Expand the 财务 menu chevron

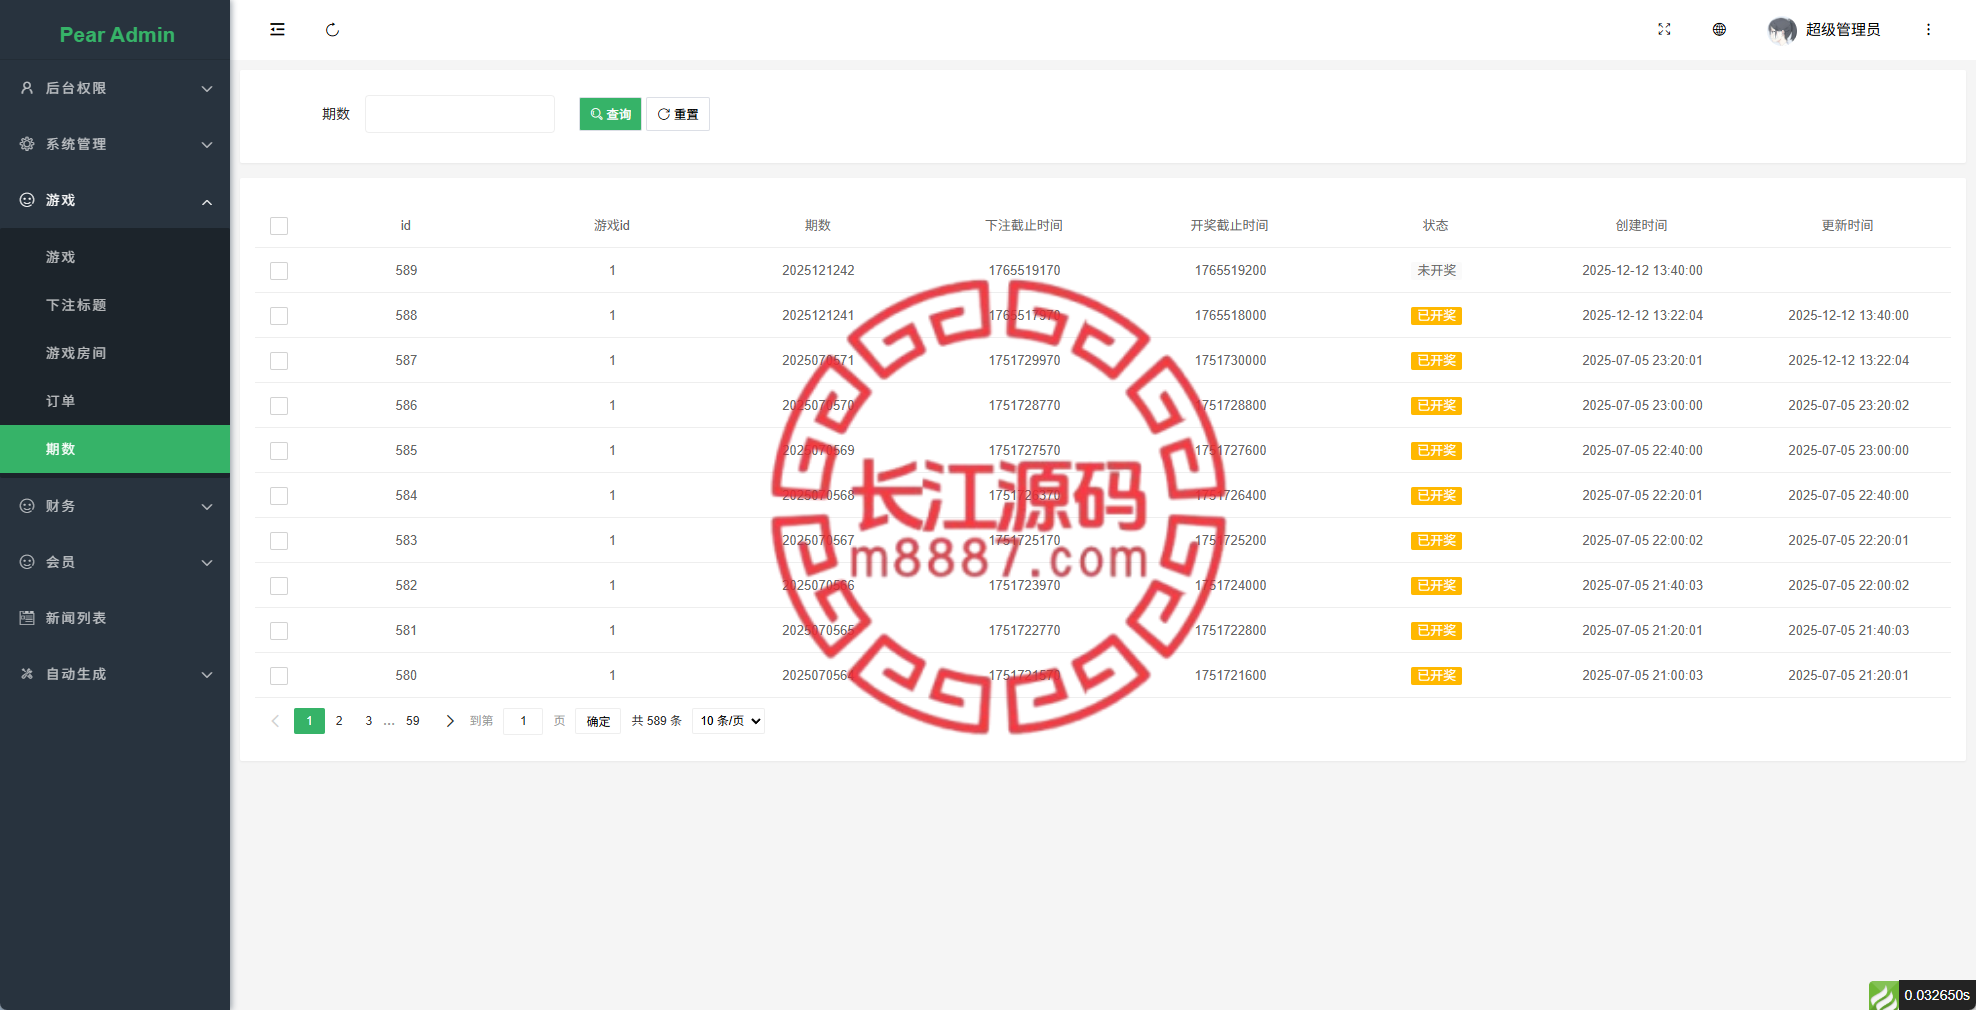pos(207,507)
